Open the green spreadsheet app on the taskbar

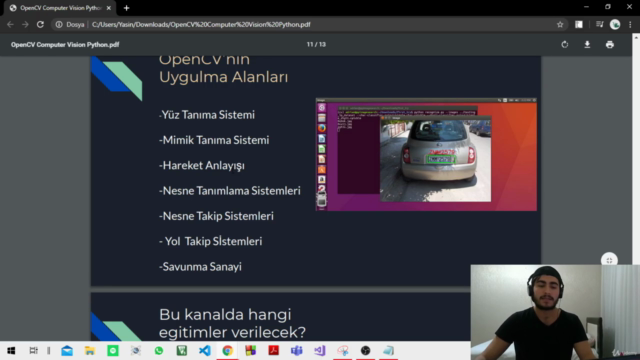tap(182, 350)
